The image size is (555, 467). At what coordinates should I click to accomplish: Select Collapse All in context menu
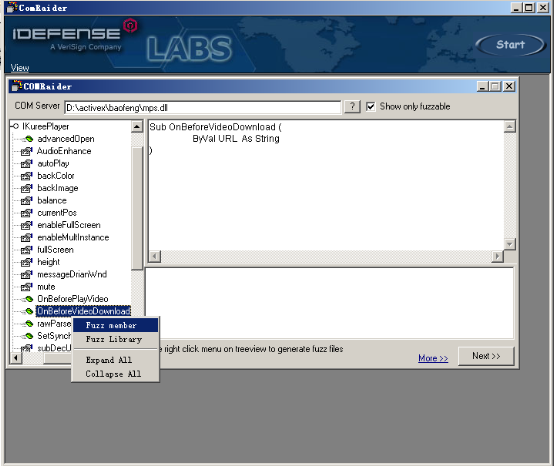116,374
